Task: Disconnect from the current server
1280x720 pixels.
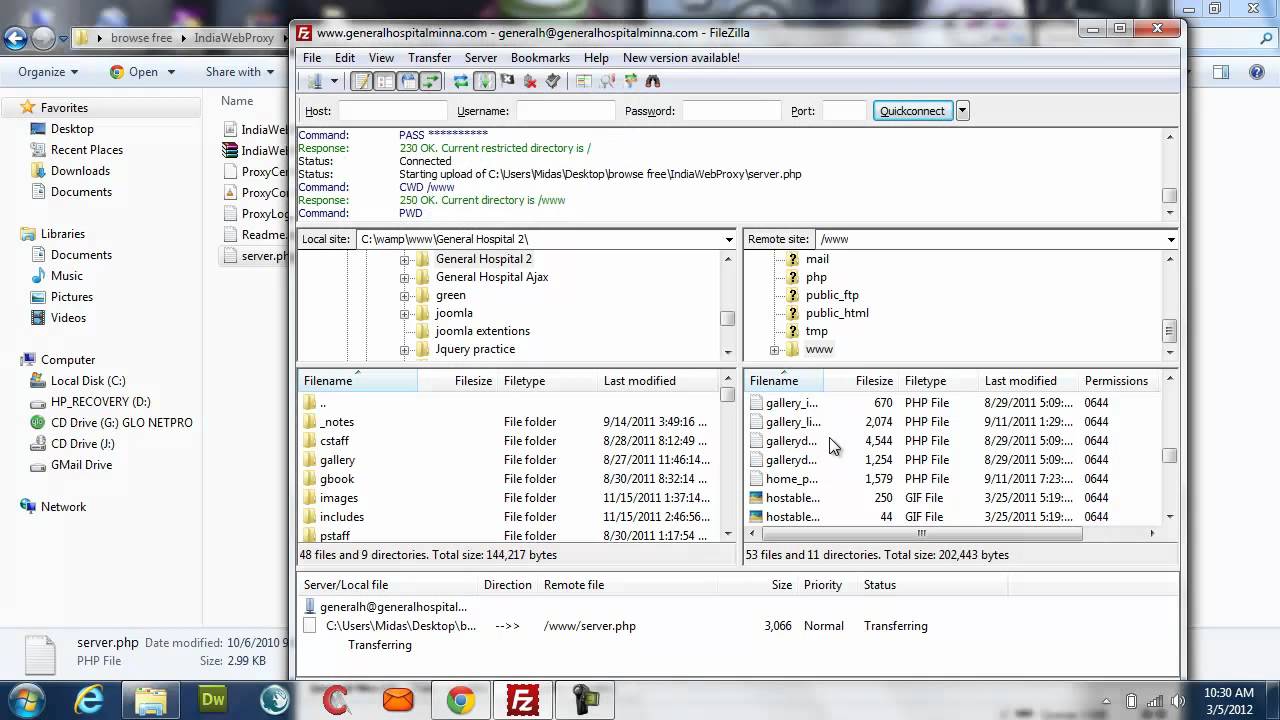Action: (530, 81)
